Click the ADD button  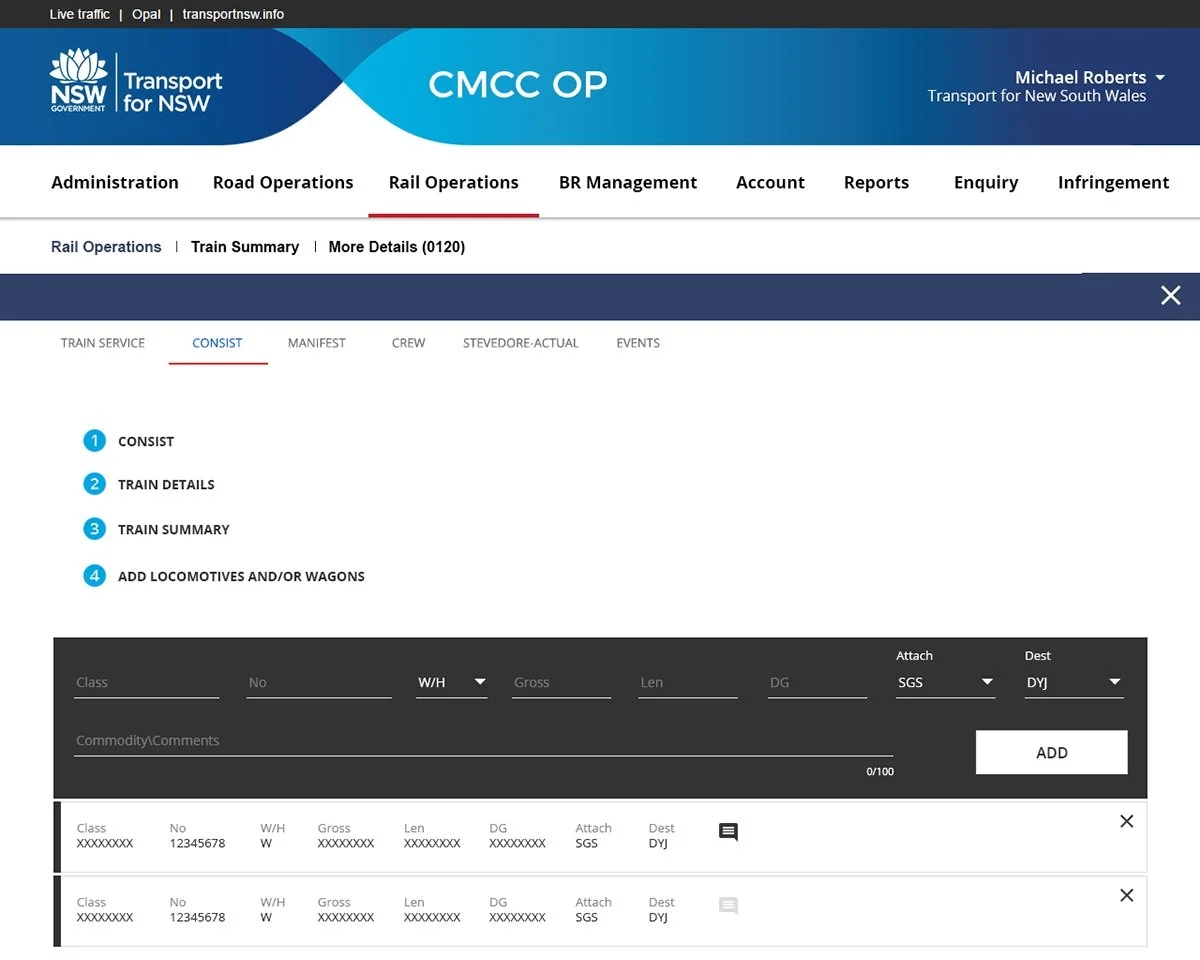coord(1051,752)
